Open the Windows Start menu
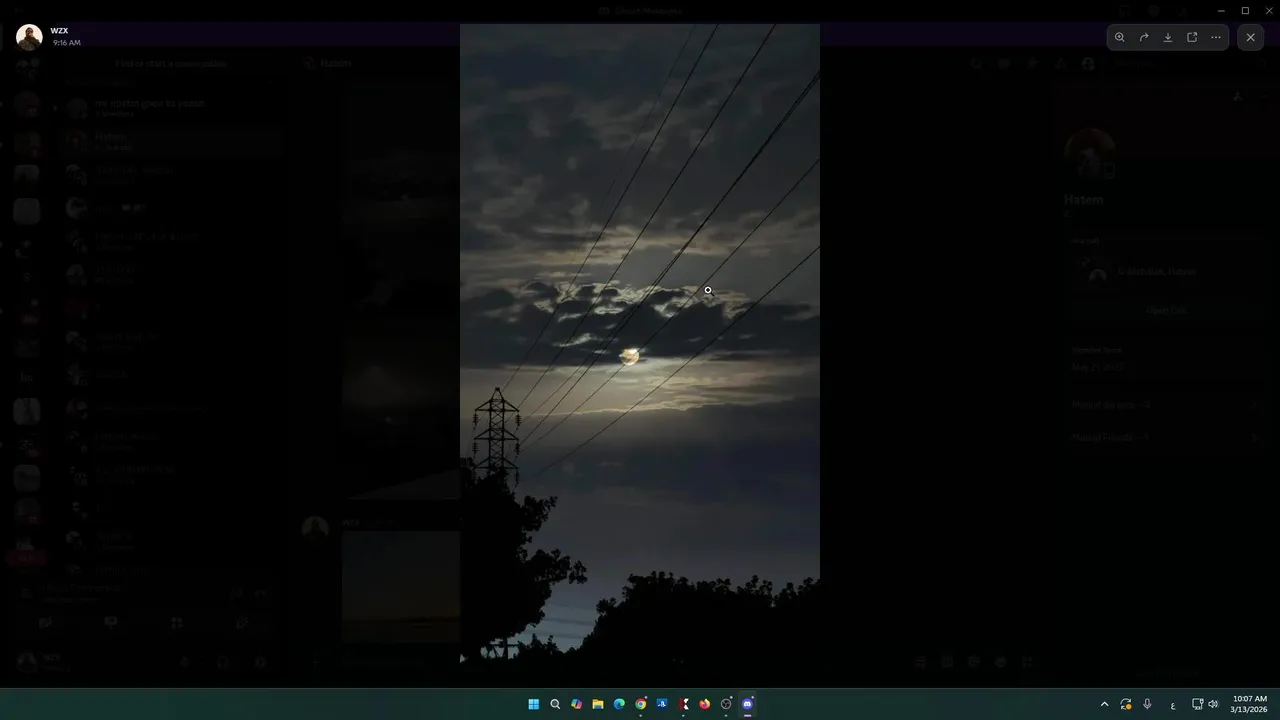 [x=533, y=704]
